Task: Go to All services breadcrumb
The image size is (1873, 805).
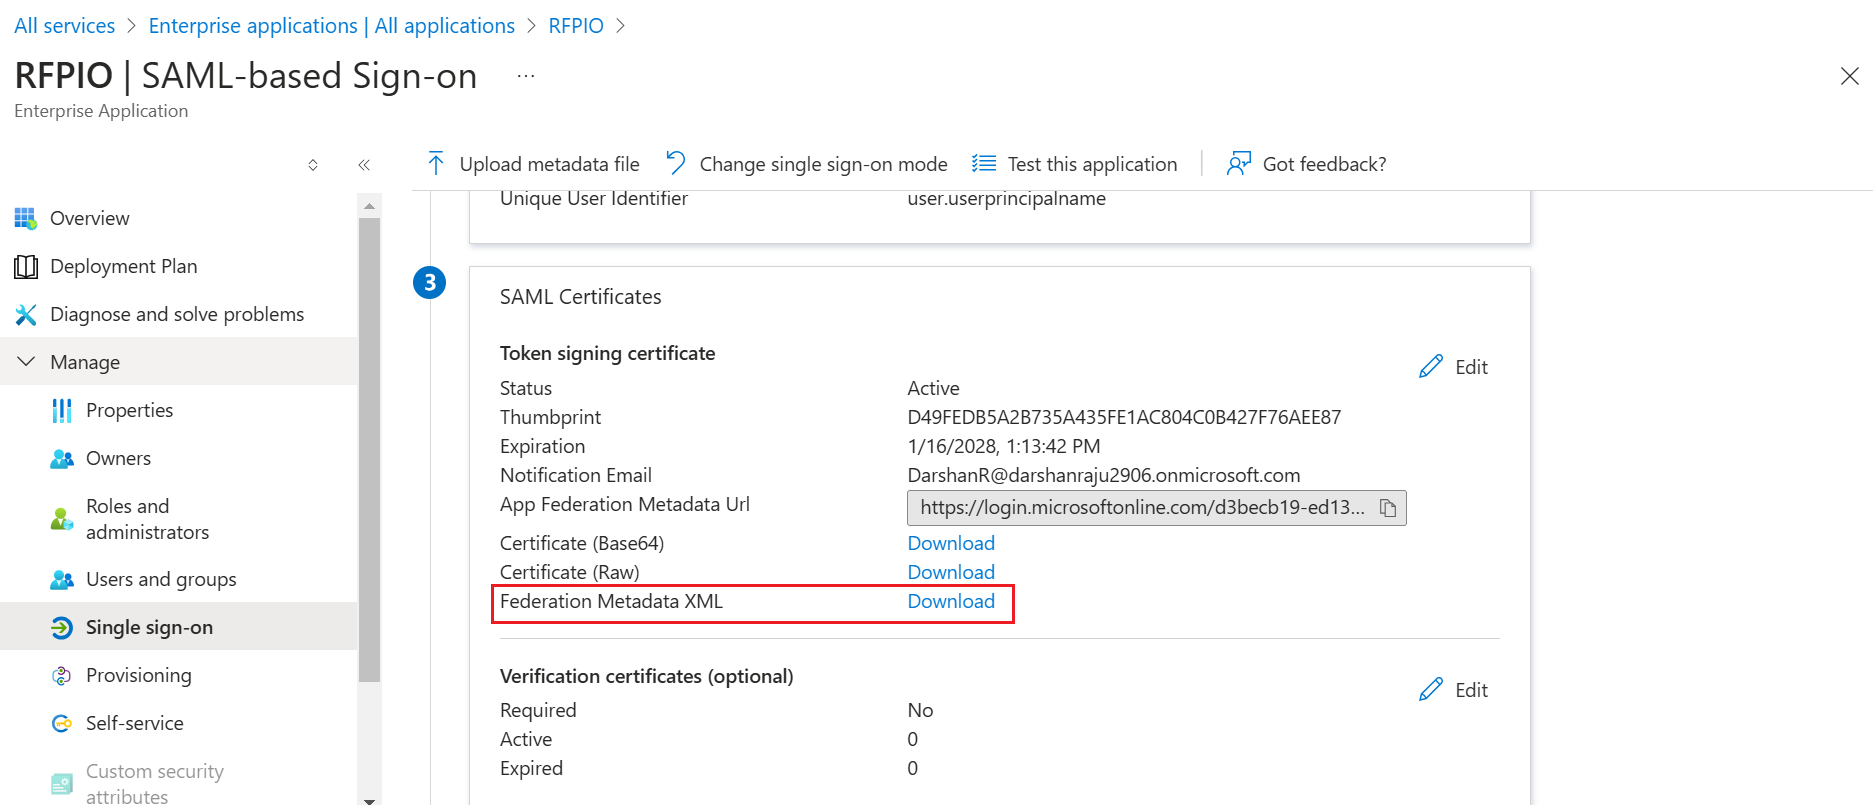Action: [x=65, y=26]
